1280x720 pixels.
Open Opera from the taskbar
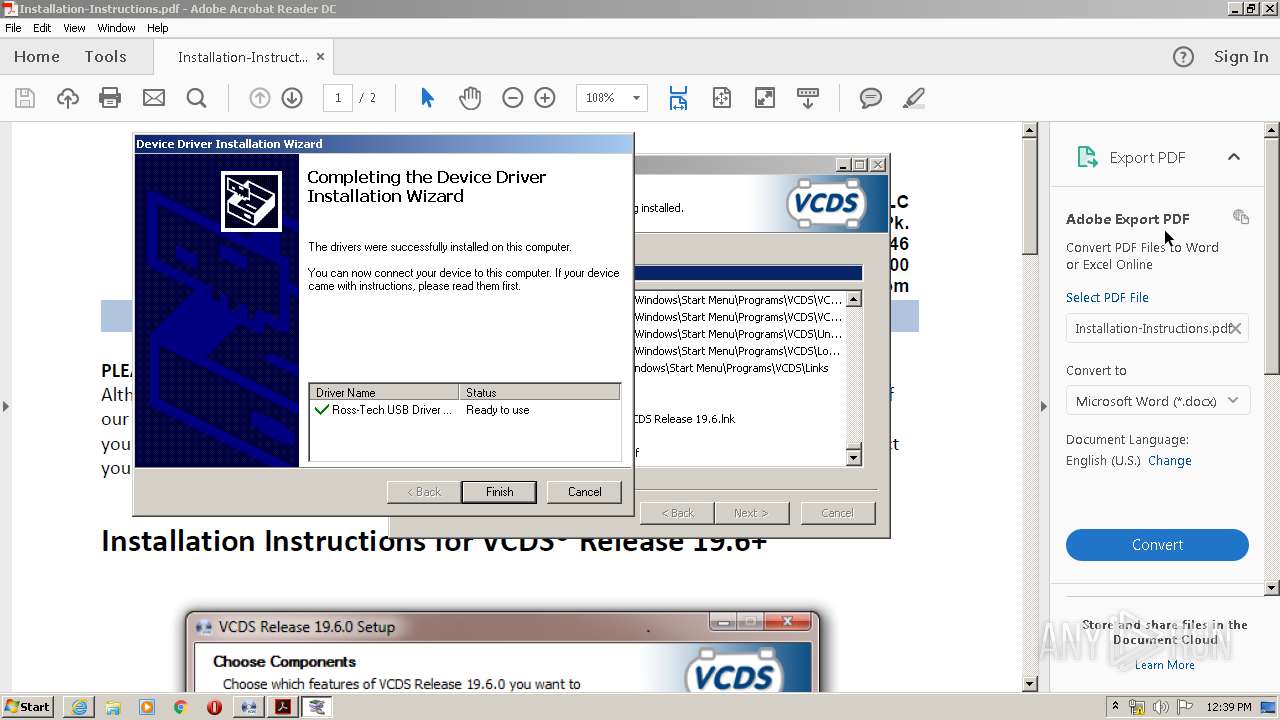pyautogui.click(x=214, y=707)
